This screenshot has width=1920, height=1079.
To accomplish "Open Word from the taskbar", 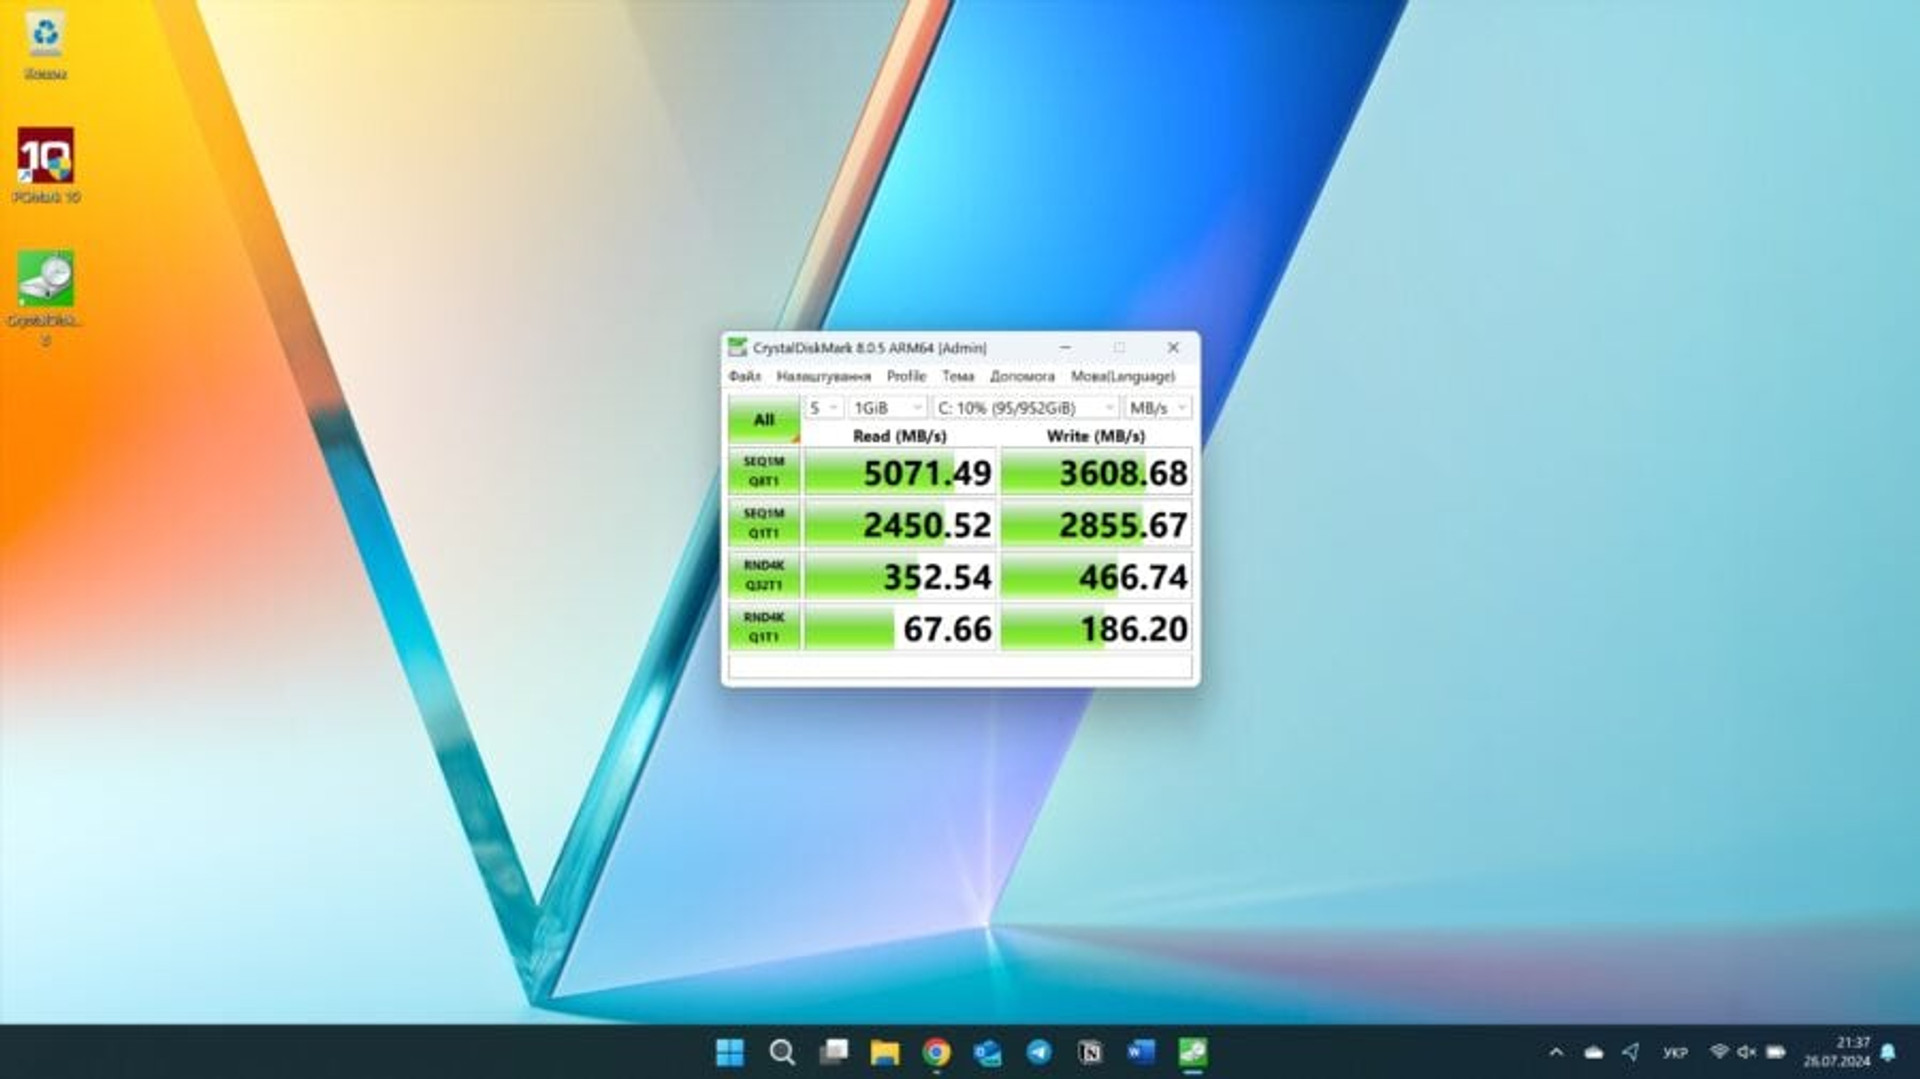I will 1141,1052.
